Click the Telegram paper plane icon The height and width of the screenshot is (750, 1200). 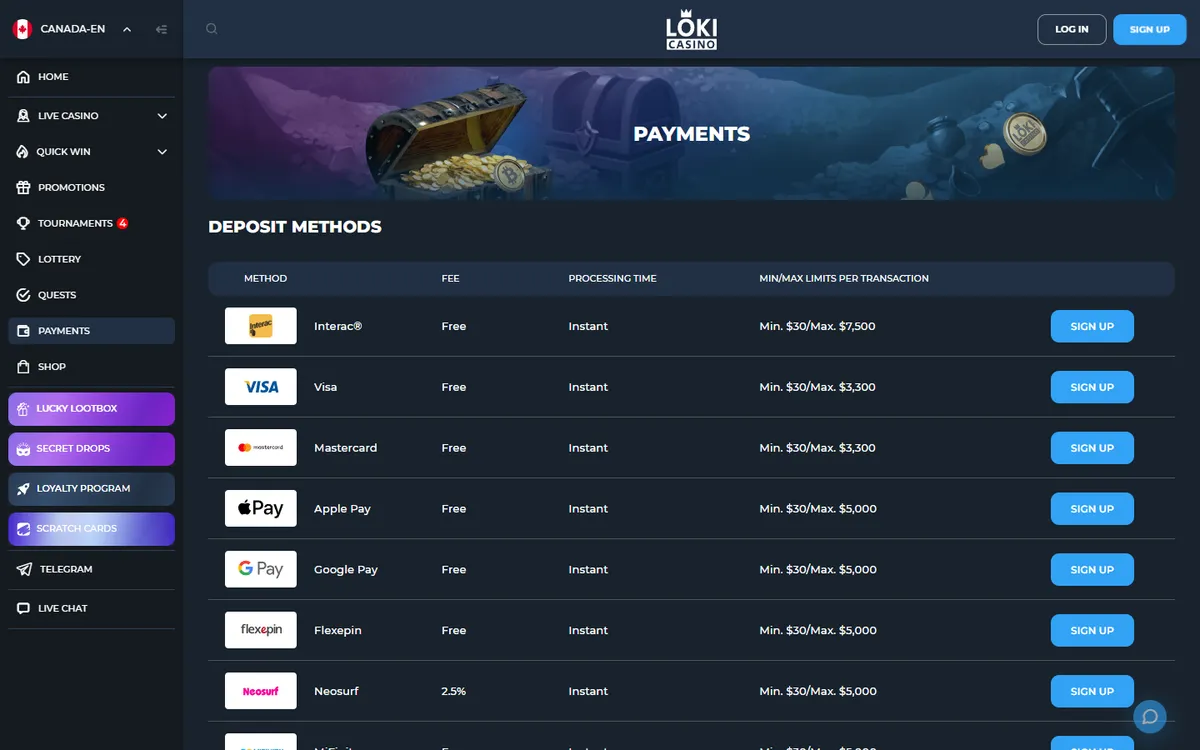tap(24, 569)
